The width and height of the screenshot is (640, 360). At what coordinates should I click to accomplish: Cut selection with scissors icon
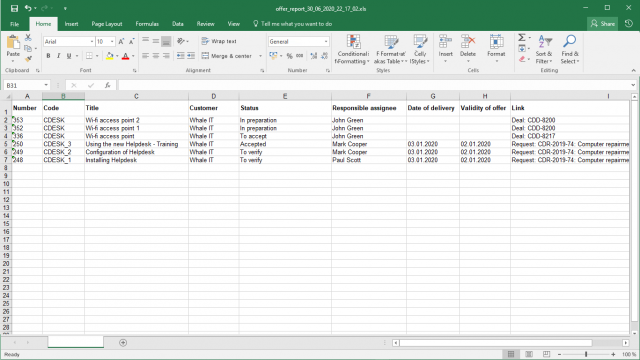coord(28,38)
